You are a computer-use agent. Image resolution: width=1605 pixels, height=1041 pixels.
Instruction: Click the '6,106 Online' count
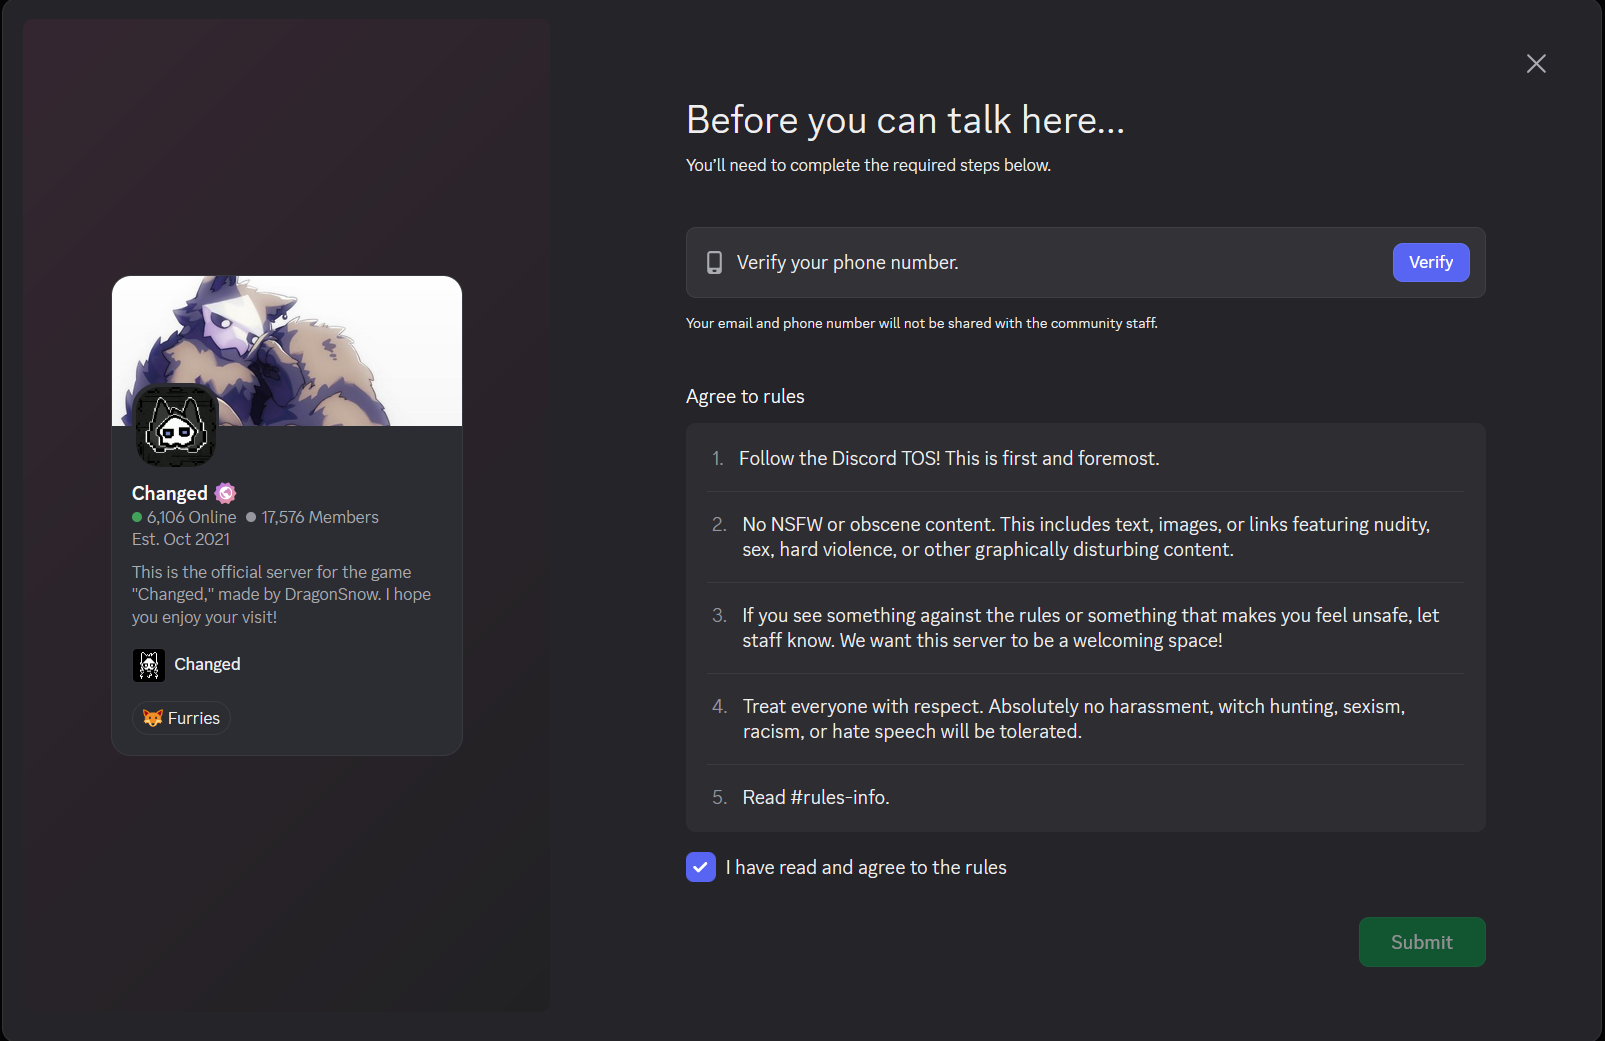click(192, 517)
